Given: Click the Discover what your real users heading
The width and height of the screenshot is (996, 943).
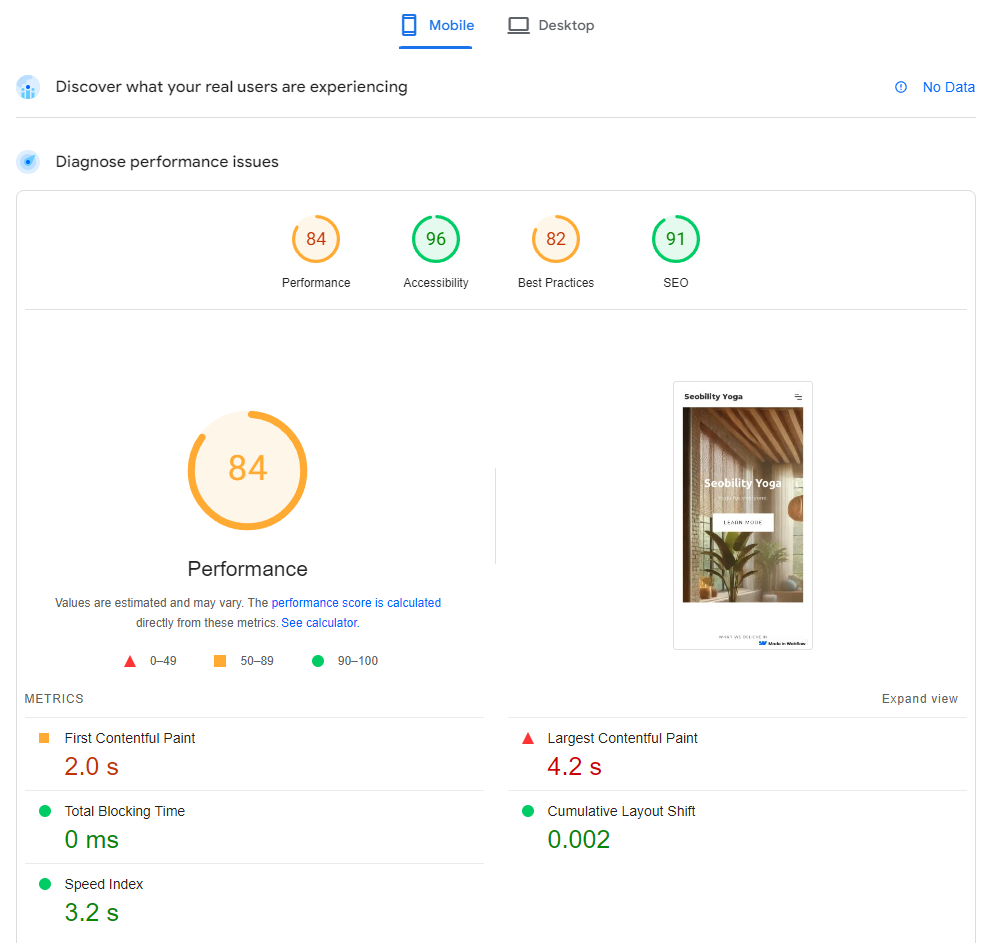Looking at the screenshot, I should point(231,87).
